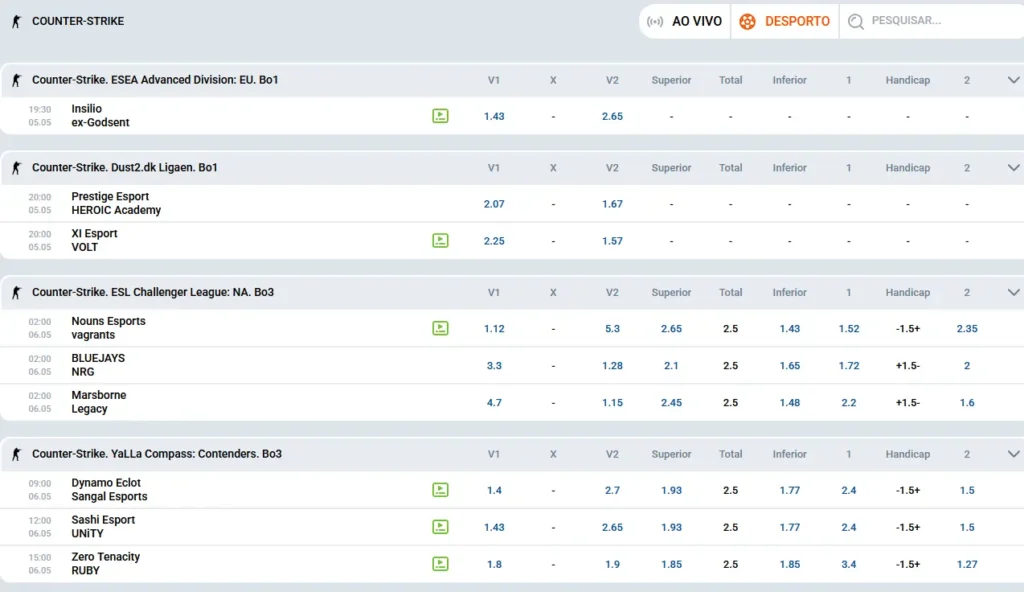
Task: Open YaLLa Compass: Contenders league link
Action: tap(157, 454)
